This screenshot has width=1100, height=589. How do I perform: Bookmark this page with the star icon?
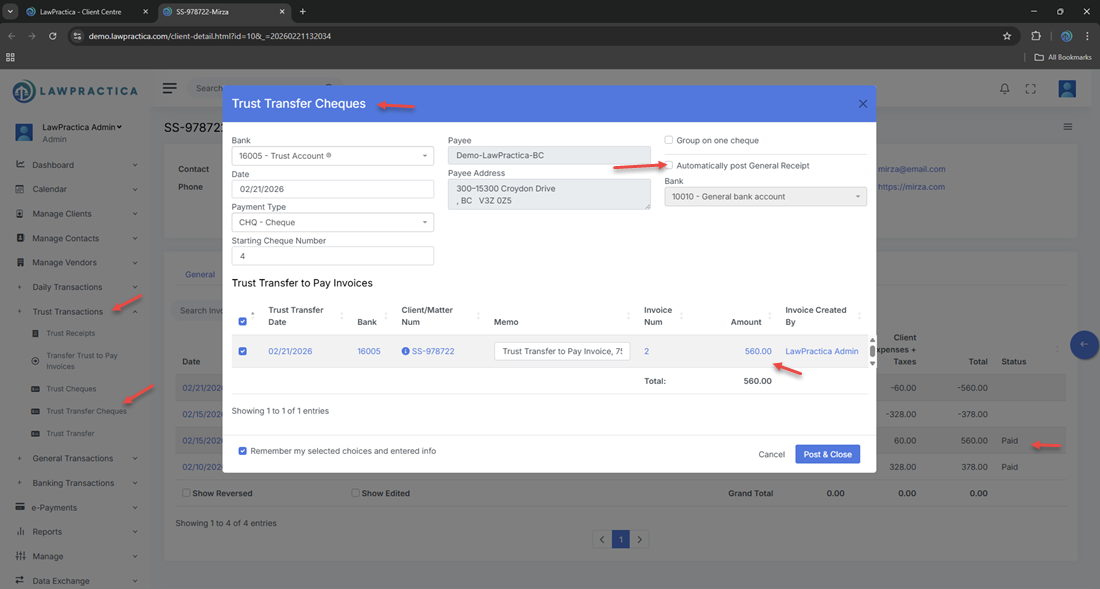coord(1007,36)
